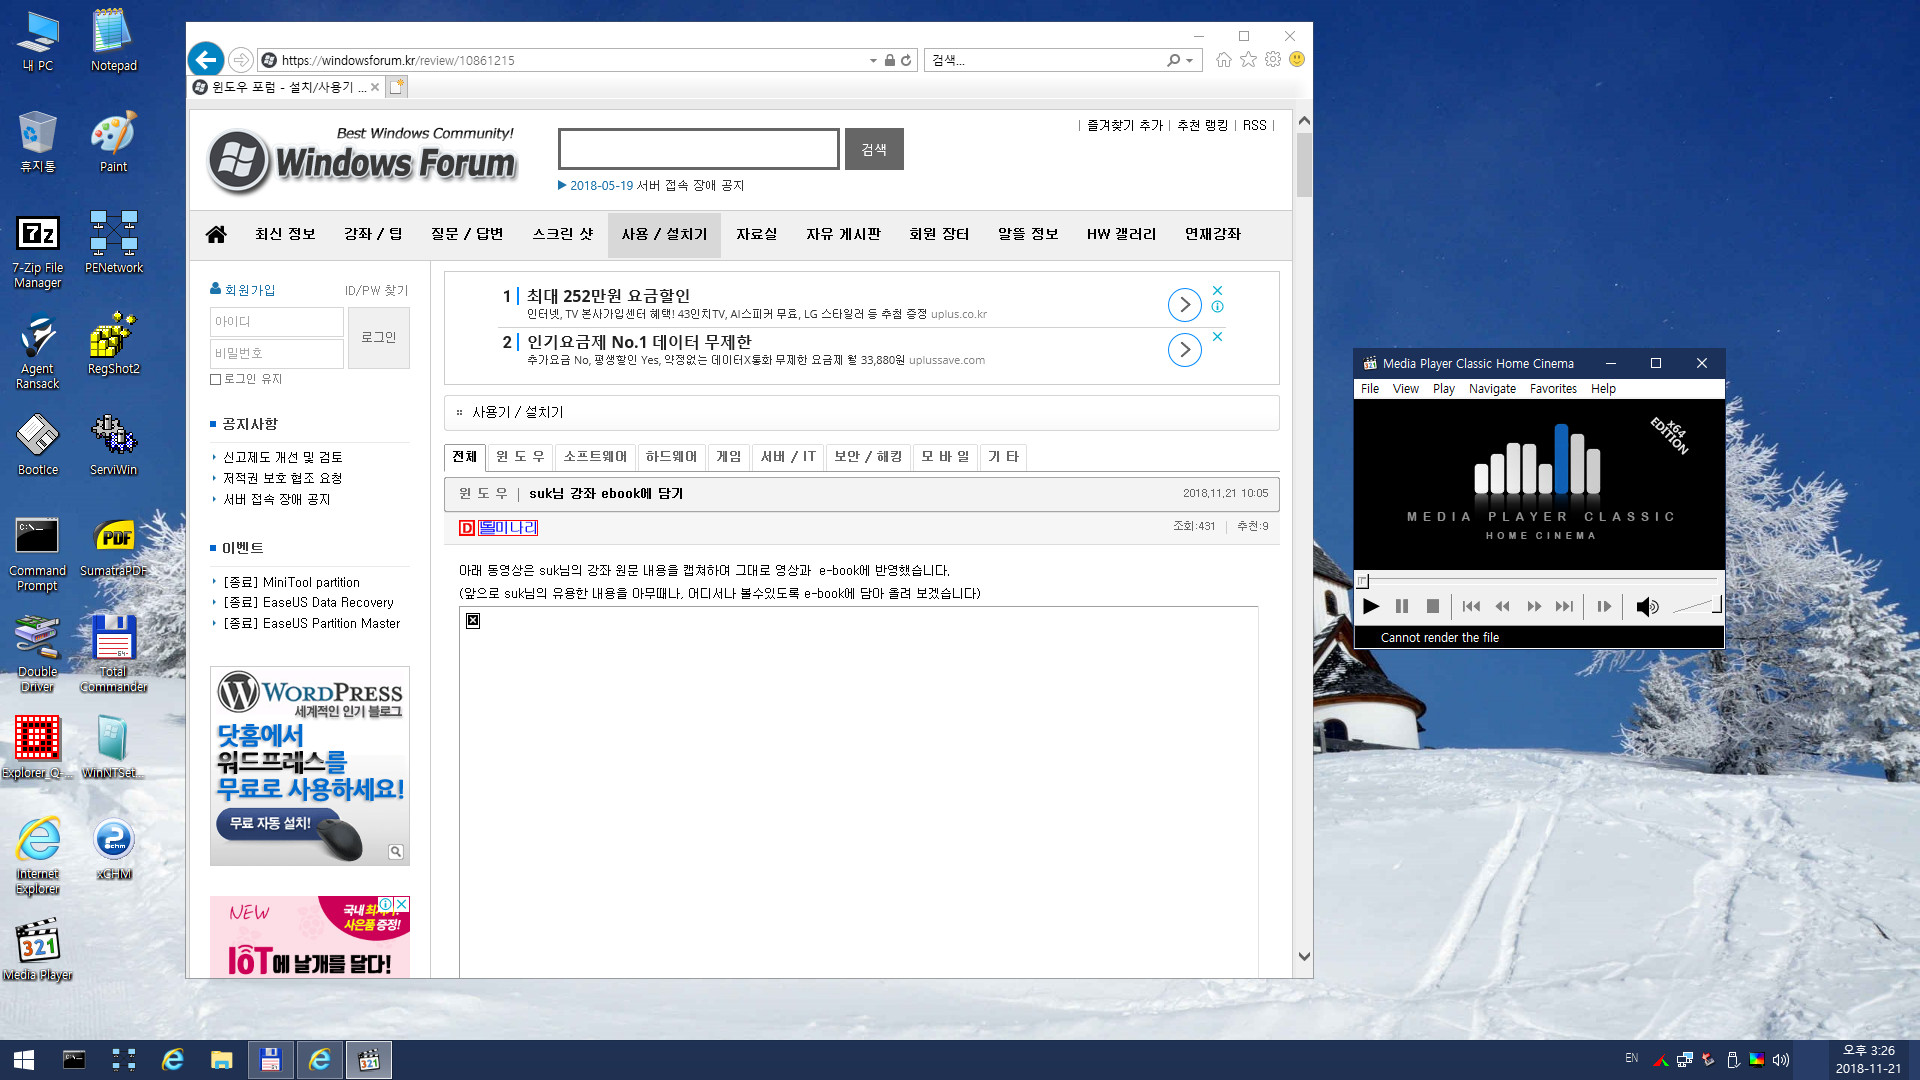Open the 7-Zip File Manager desktop icon
The height and width of the screenshot is (1080, 1920).
pyautogui.click(x=38, y=252)
